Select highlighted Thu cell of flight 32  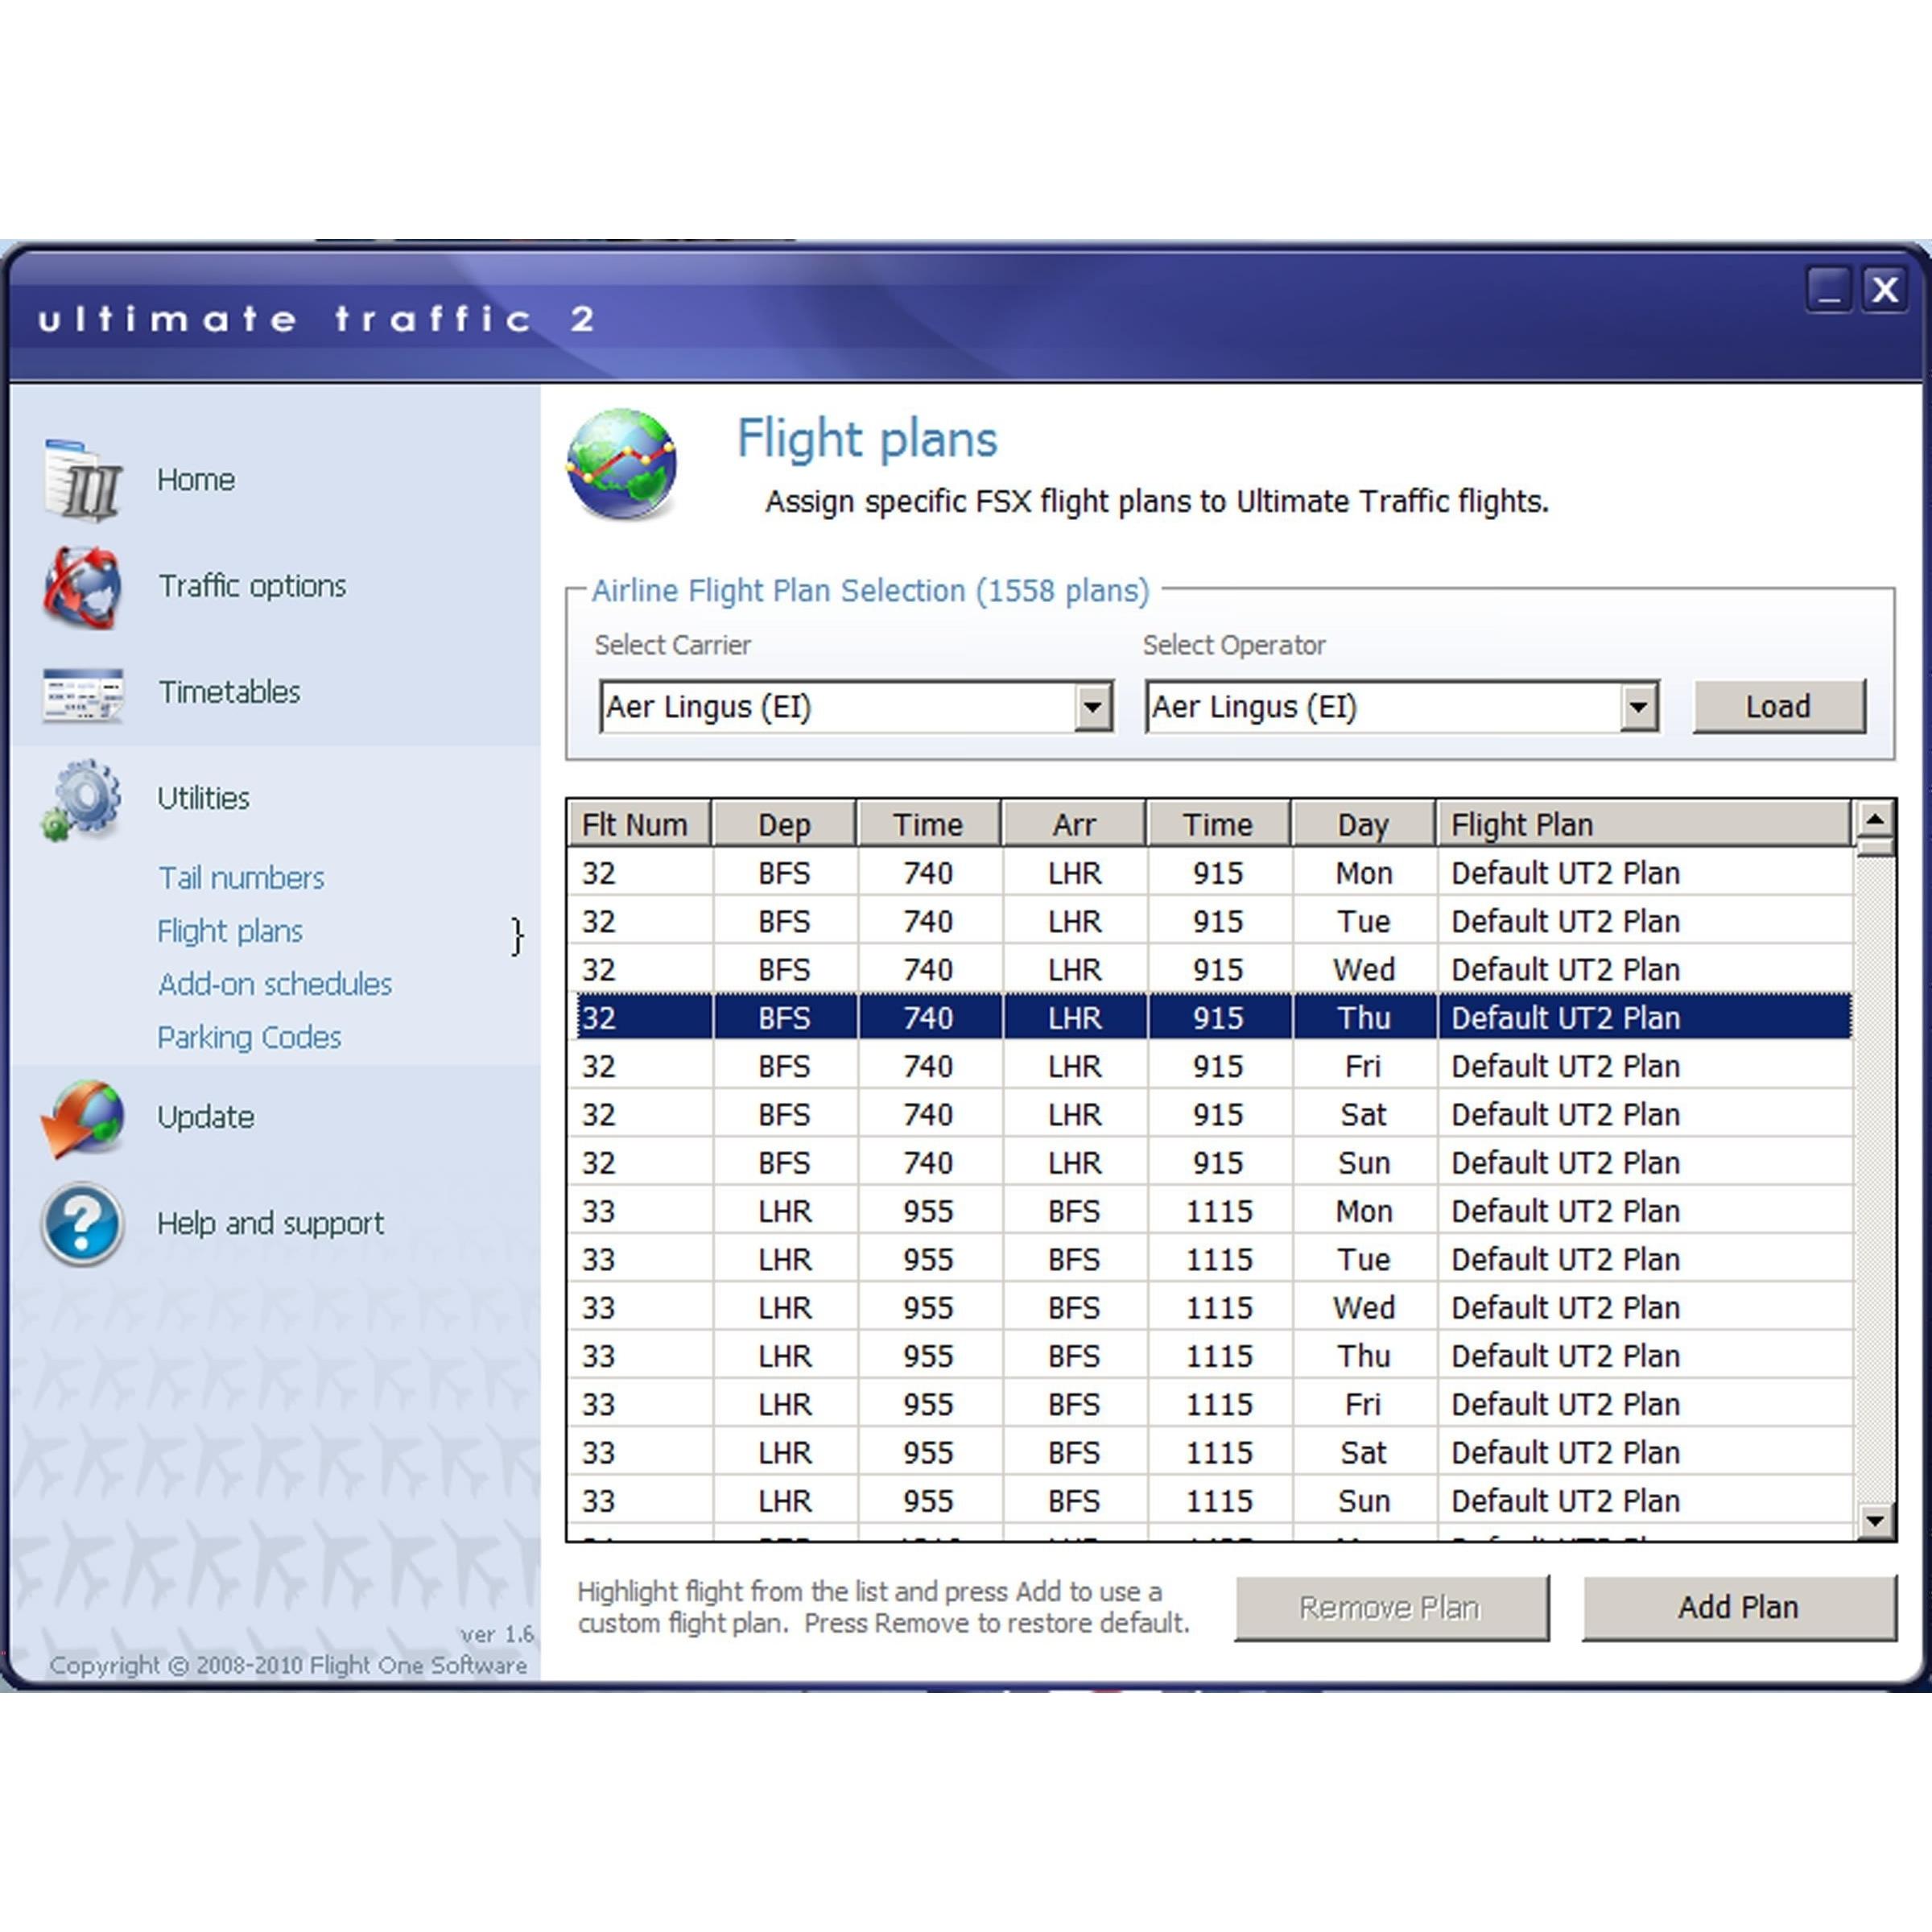coord(1364,1018)
